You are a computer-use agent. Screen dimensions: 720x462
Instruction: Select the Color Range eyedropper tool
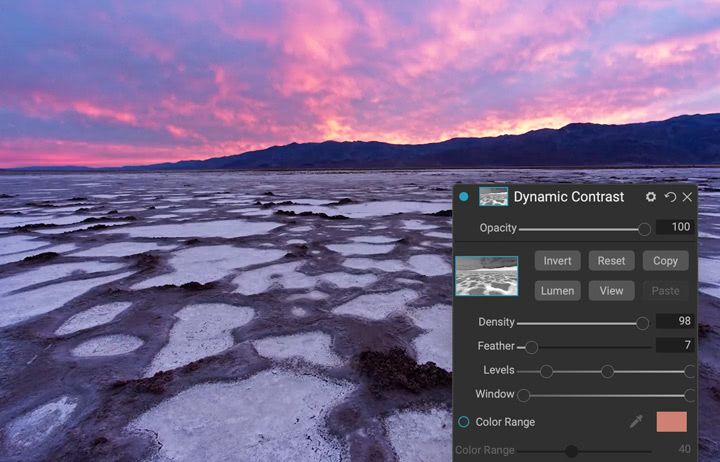click(x=636, y=421)
